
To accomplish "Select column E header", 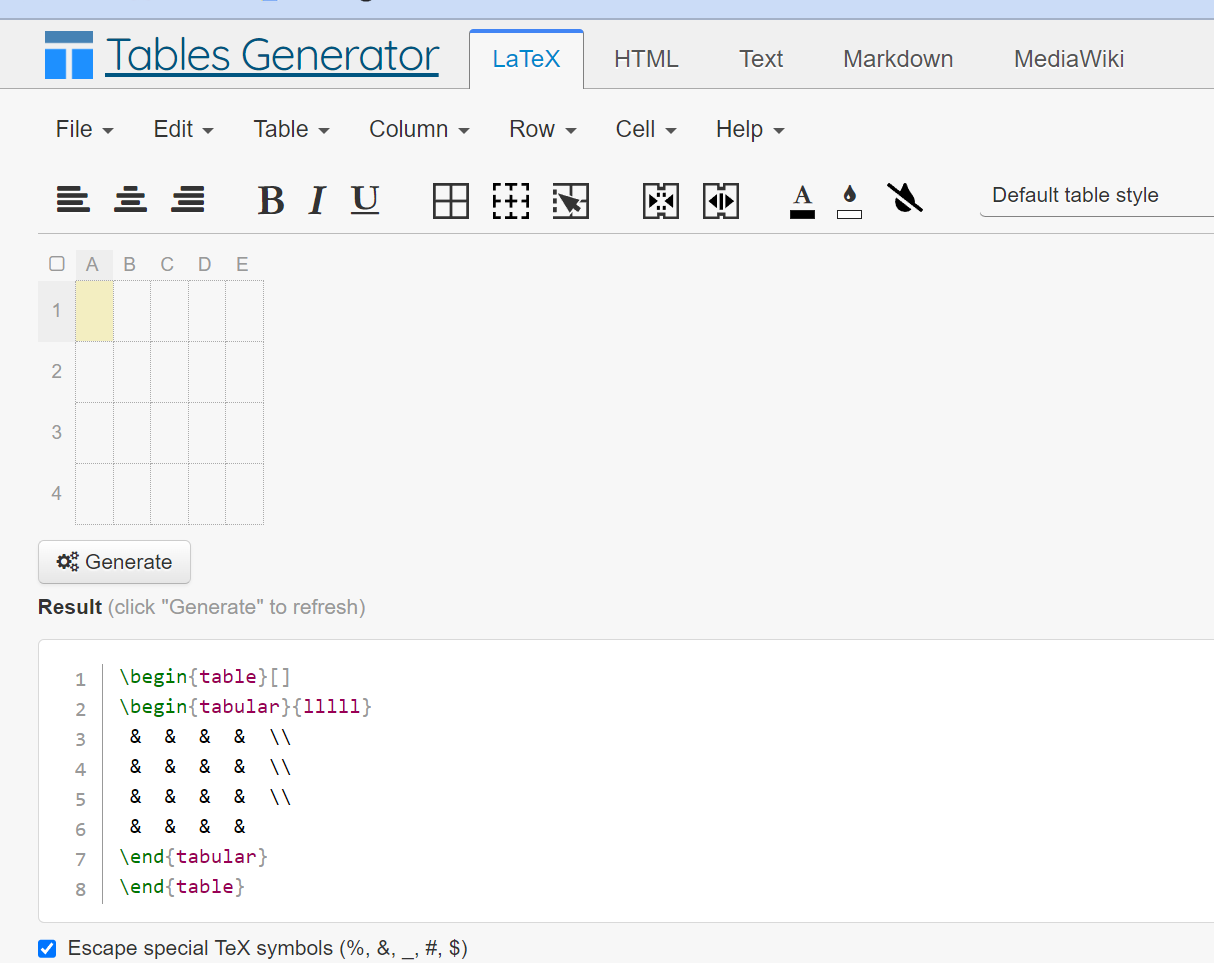I will click(242, 265).
